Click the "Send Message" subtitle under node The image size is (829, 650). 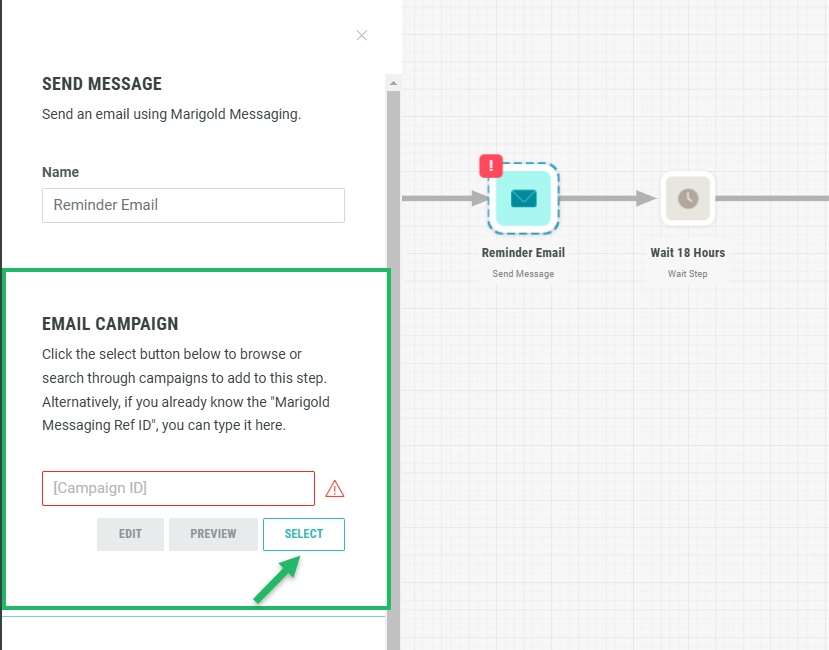(x=523, y=274)
